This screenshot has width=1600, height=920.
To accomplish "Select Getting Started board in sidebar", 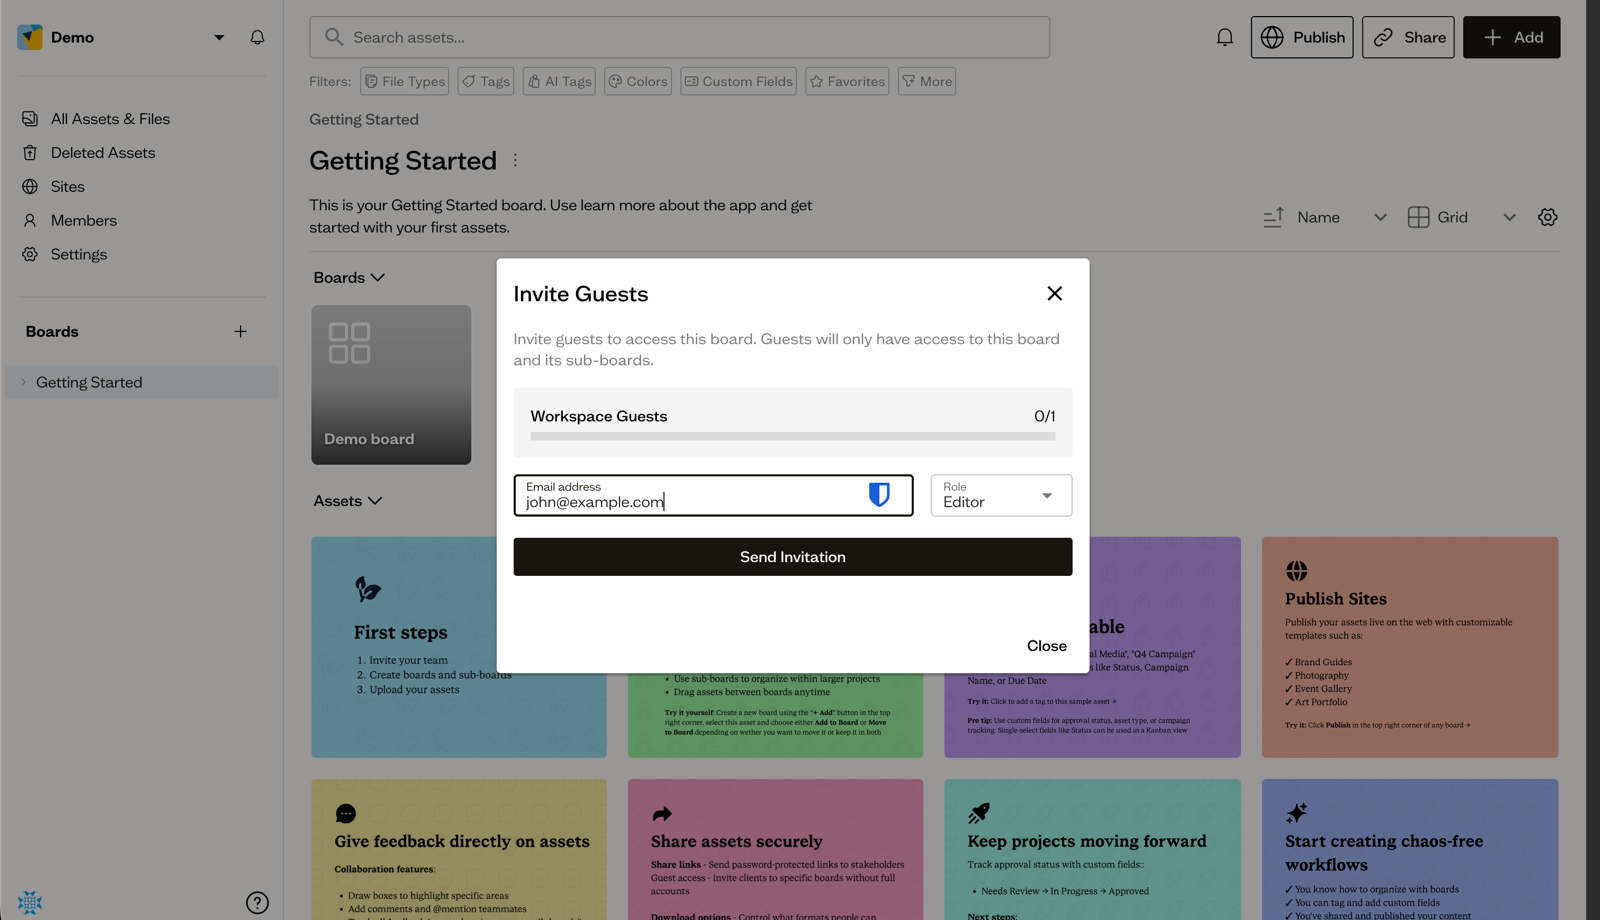I will coord(142,382).
